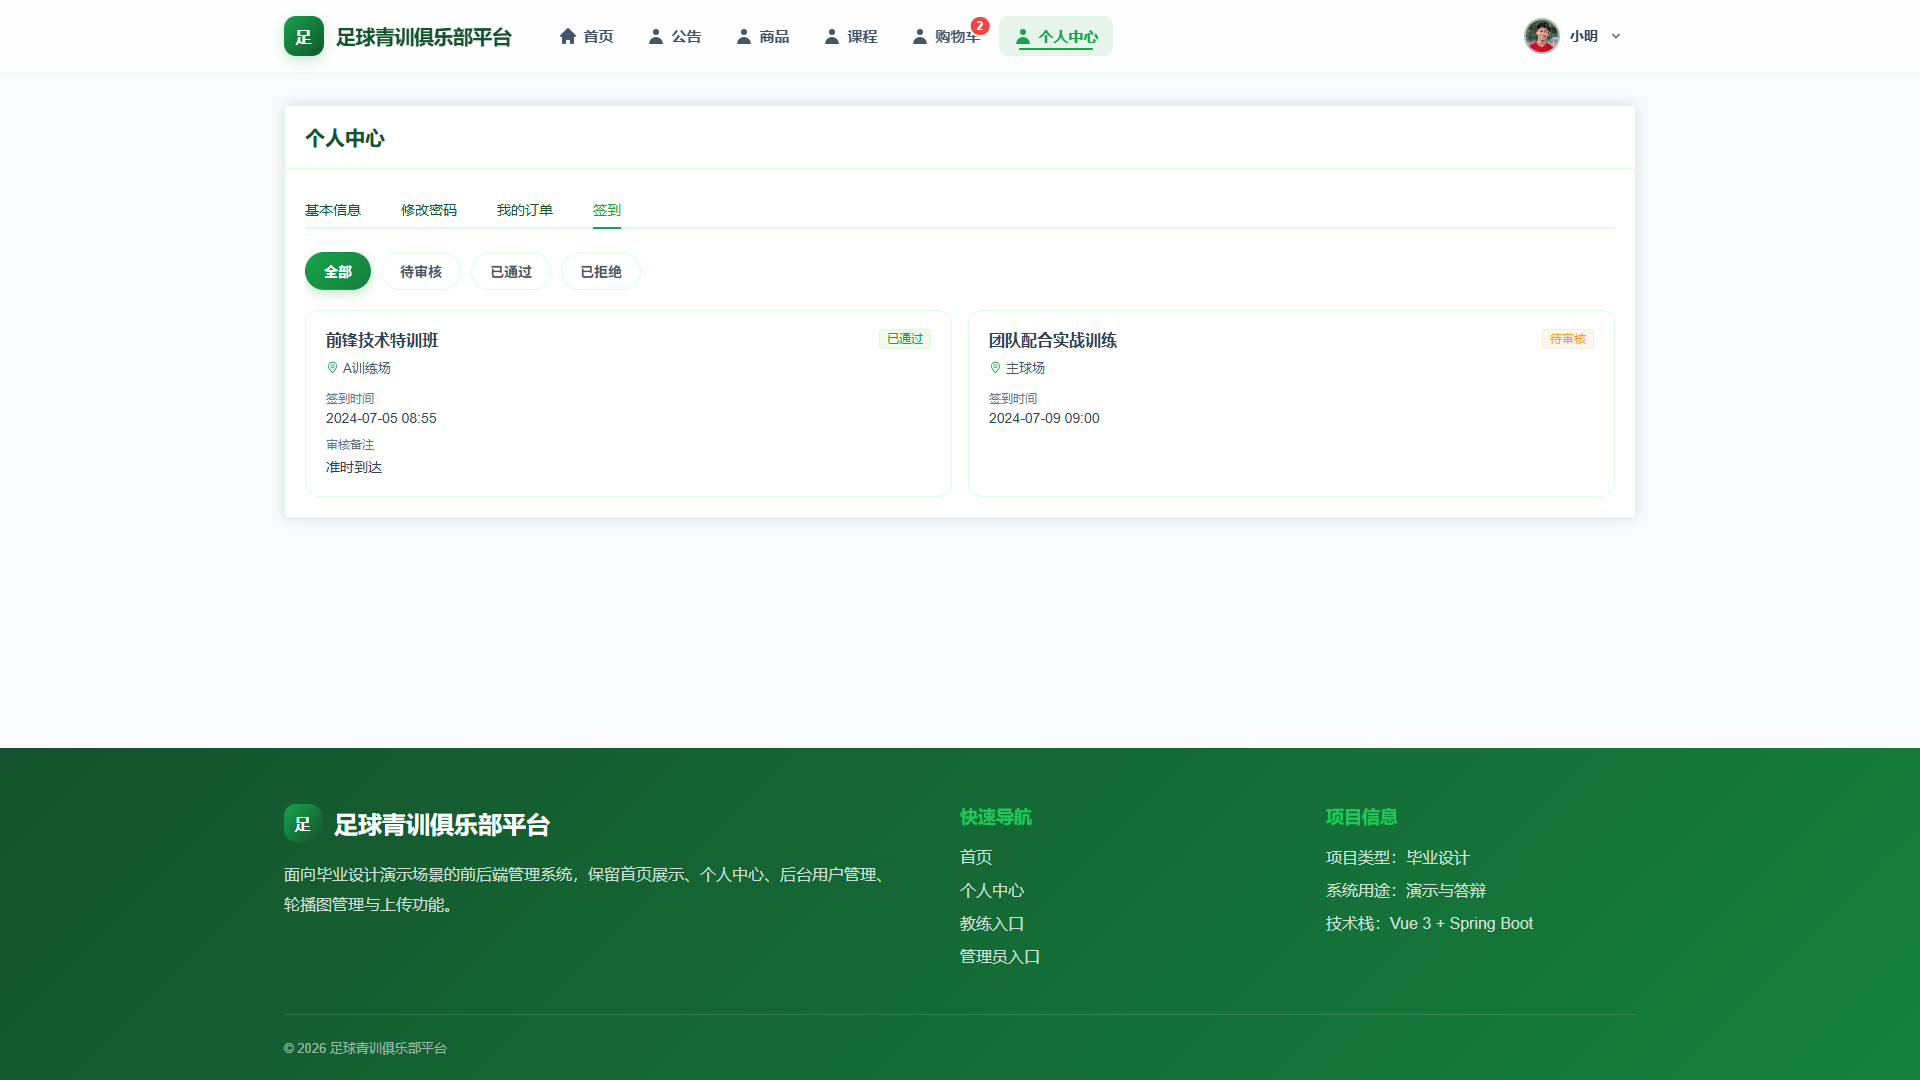The image size is (1920, 1080).
Task: Click the person icon beside 商品
Action: (744, 36)
